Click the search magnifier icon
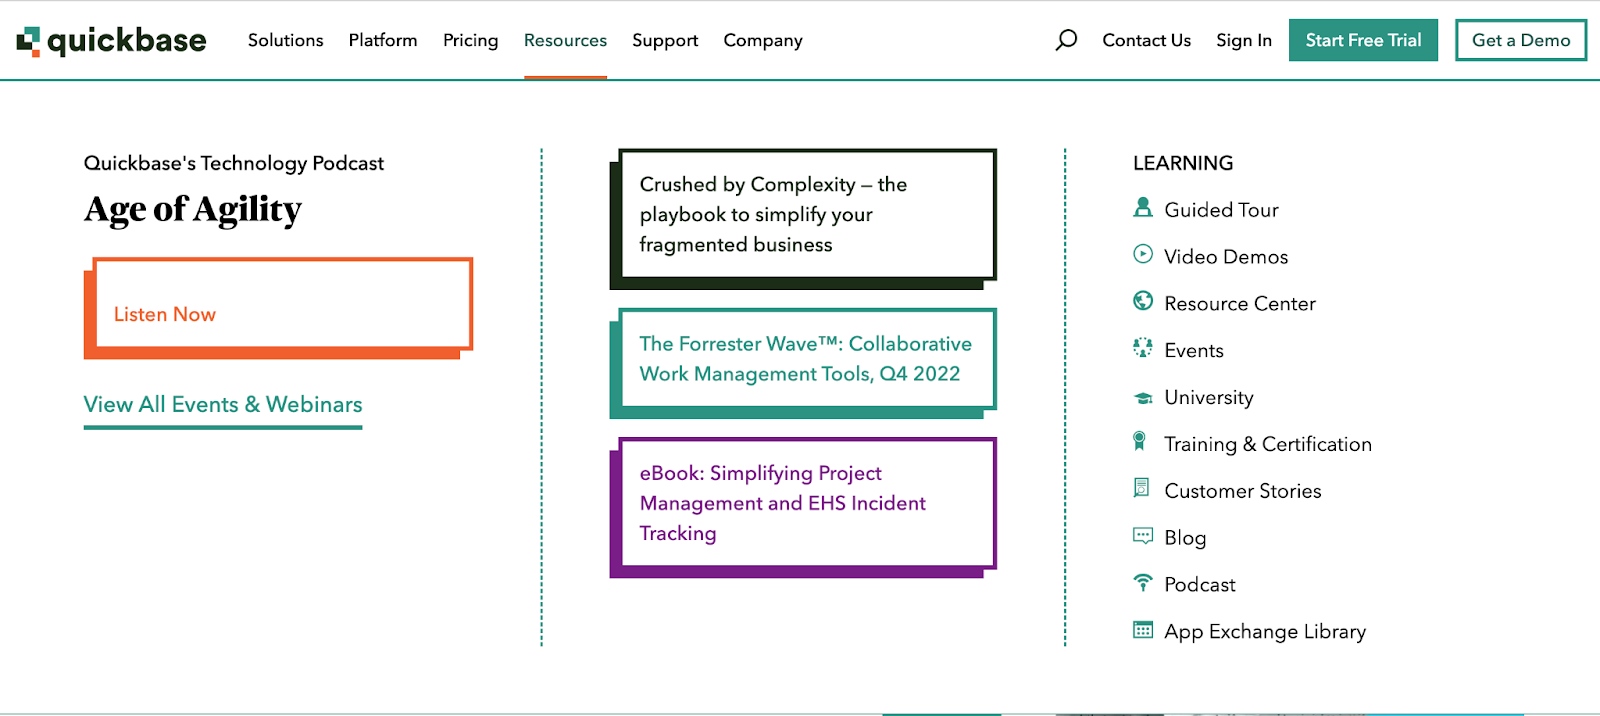The width and height of the screenshot is (1600, 716). [1066, 40]
